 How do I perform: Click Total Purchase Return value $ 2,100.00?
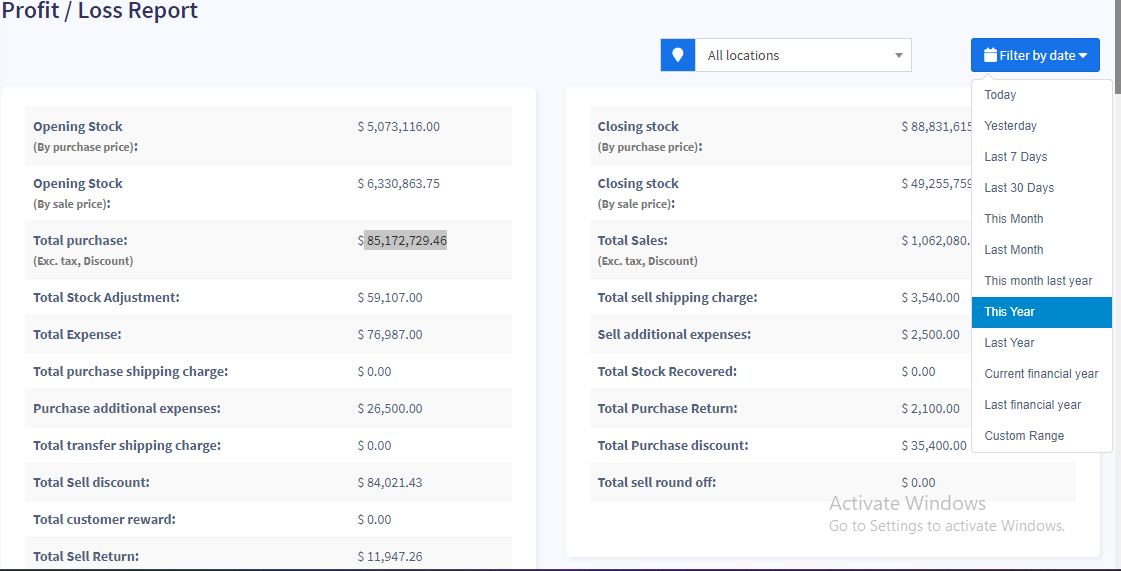pyautogui.click(x=931, y=409)
